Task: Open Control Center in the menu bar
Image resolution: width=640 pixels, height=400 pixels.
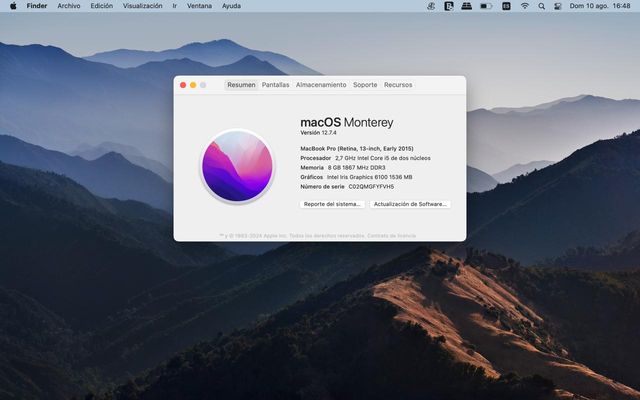Action: 558,6
